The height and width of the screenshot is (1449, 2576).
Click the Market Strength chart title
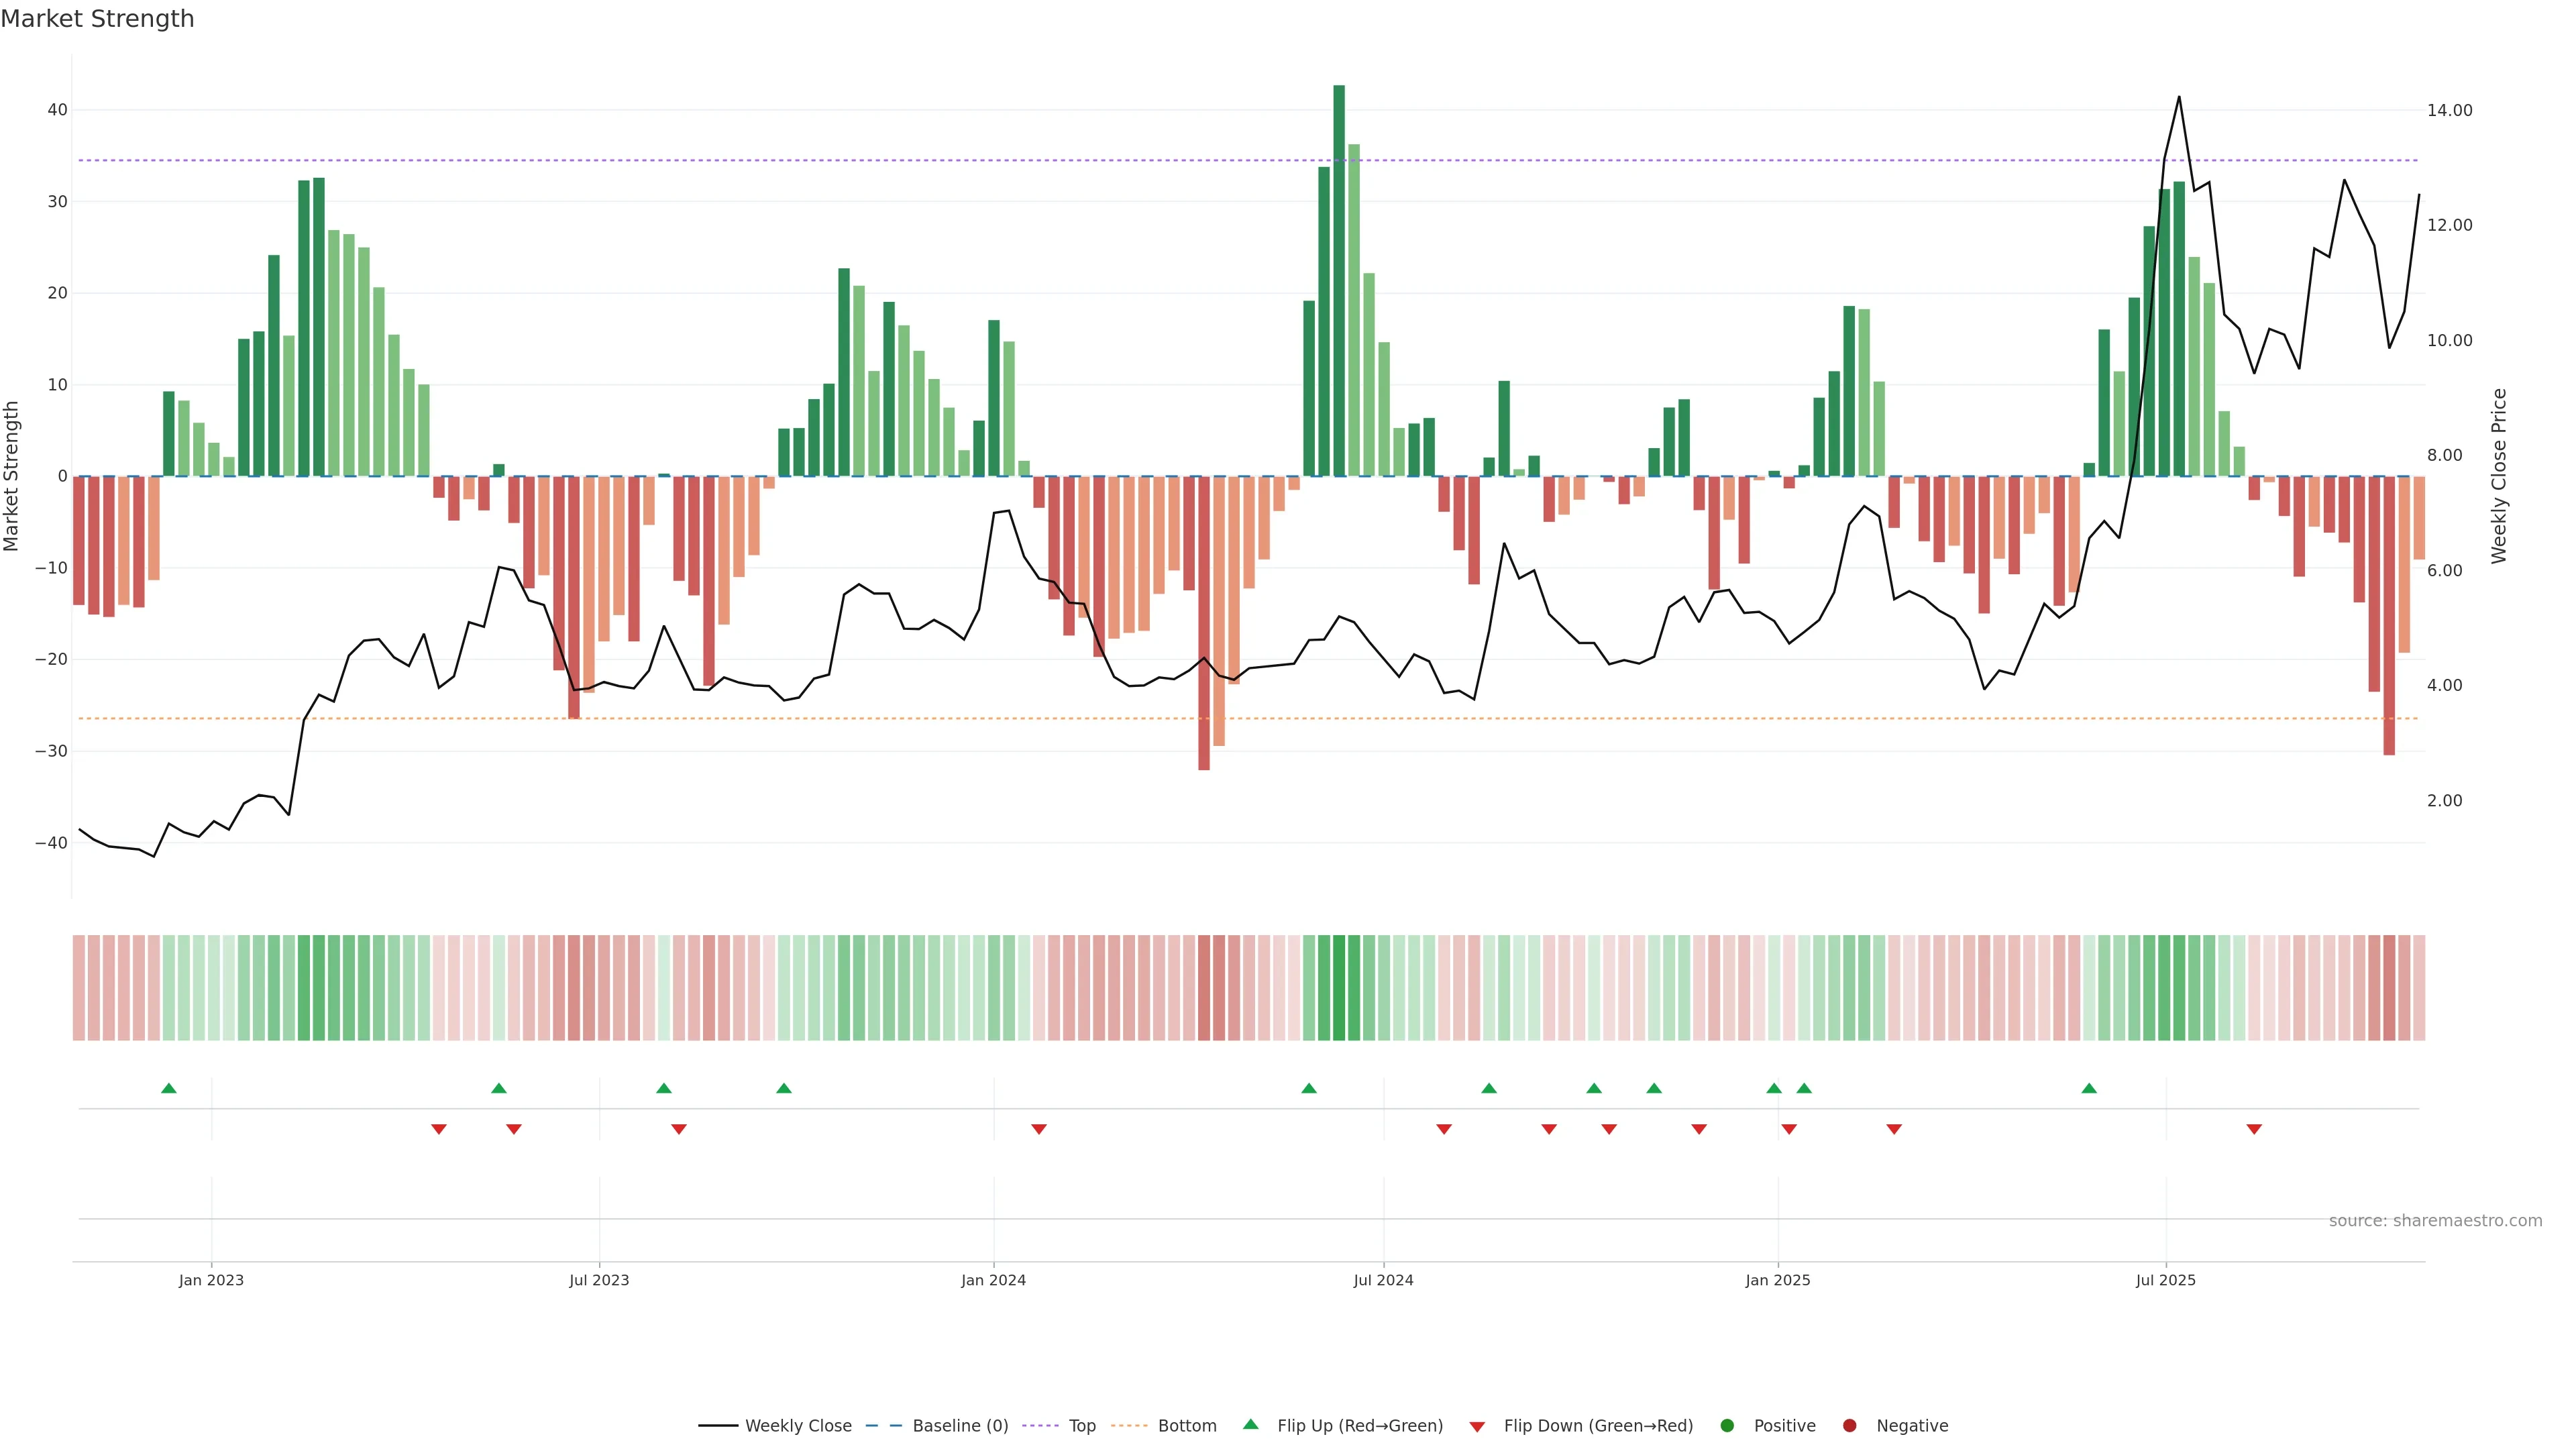click(97, 19)
